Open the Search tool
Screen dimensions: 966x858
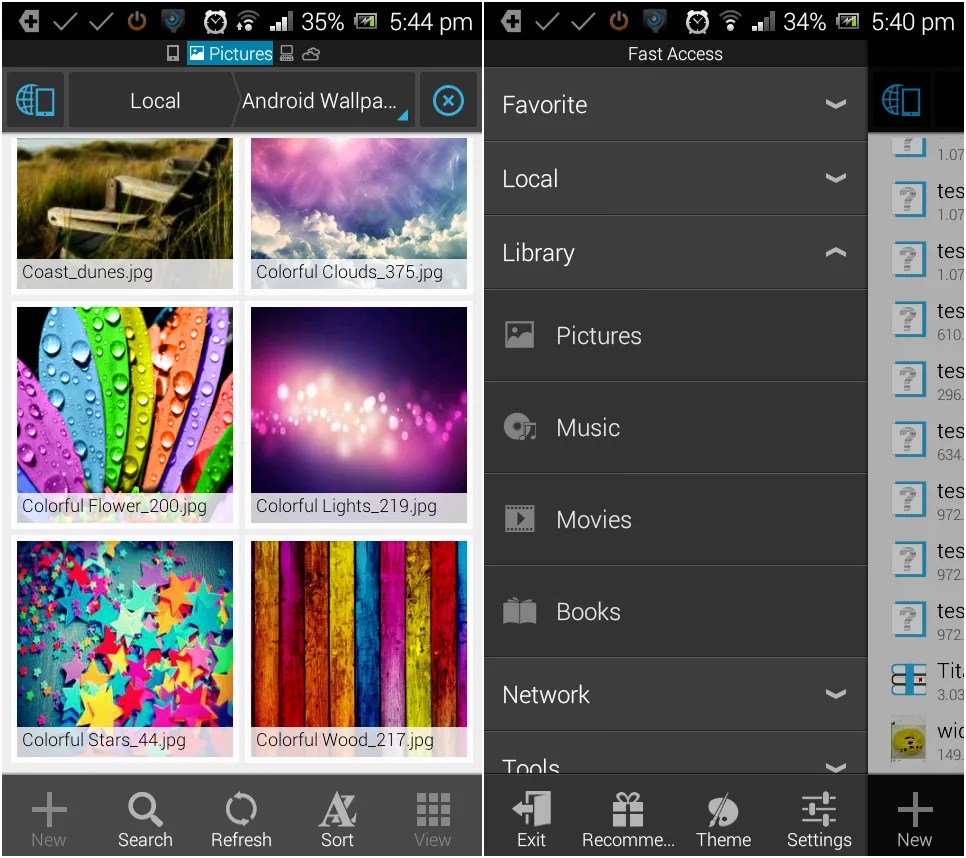click(145, 817)
